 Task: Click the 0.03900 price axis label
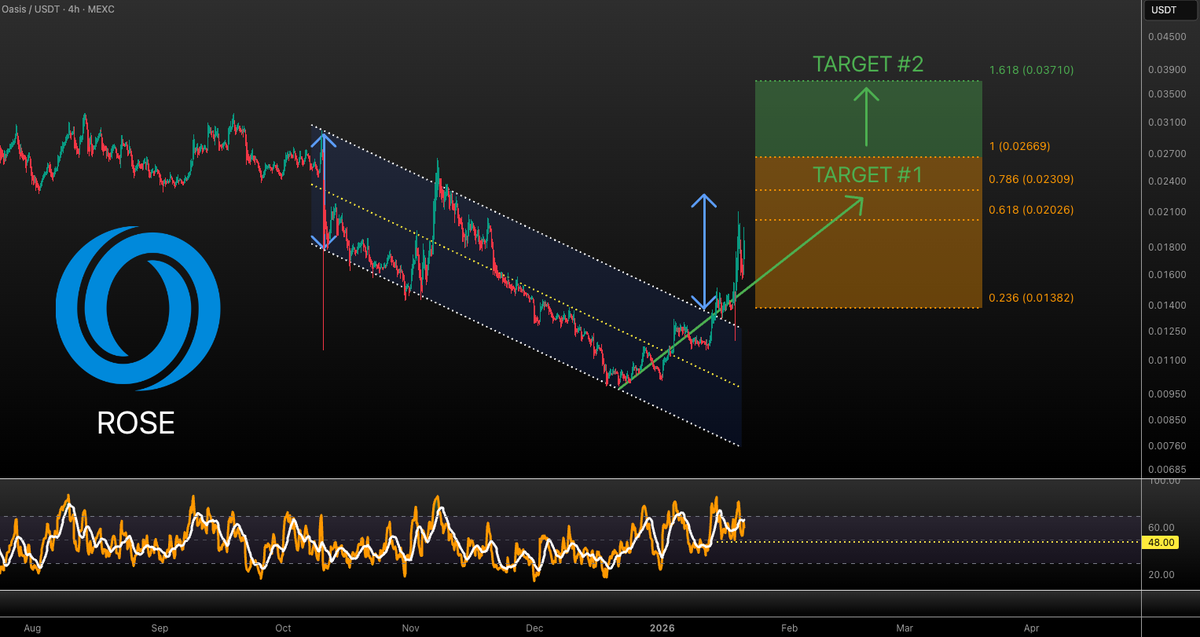tap(1165, 69)
